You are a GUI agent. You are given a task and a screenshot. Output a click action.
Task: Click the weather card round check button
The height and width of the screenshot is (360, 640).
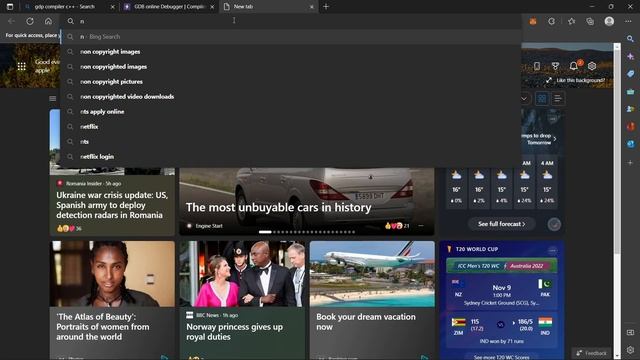click(554, 224)
